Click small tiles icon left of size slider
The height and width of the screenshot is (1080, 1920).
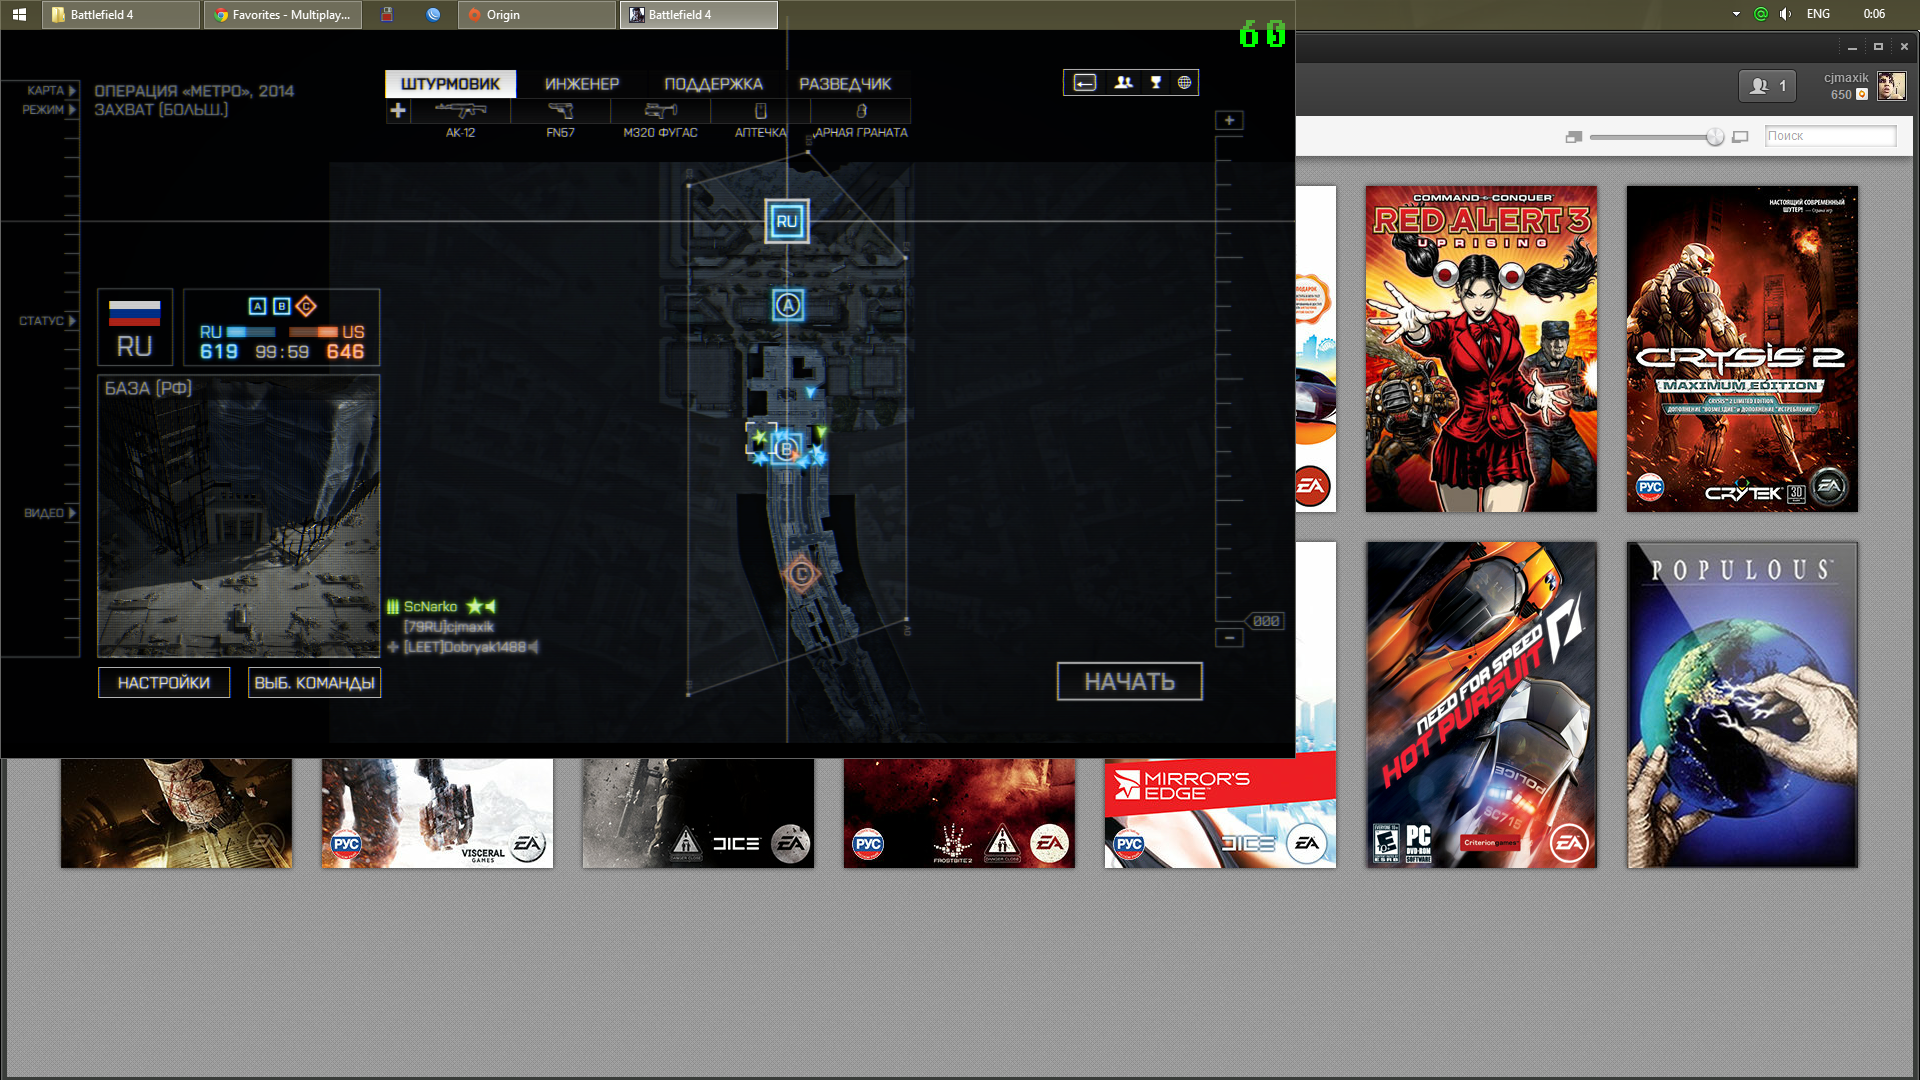click(x=1573, y=137)
